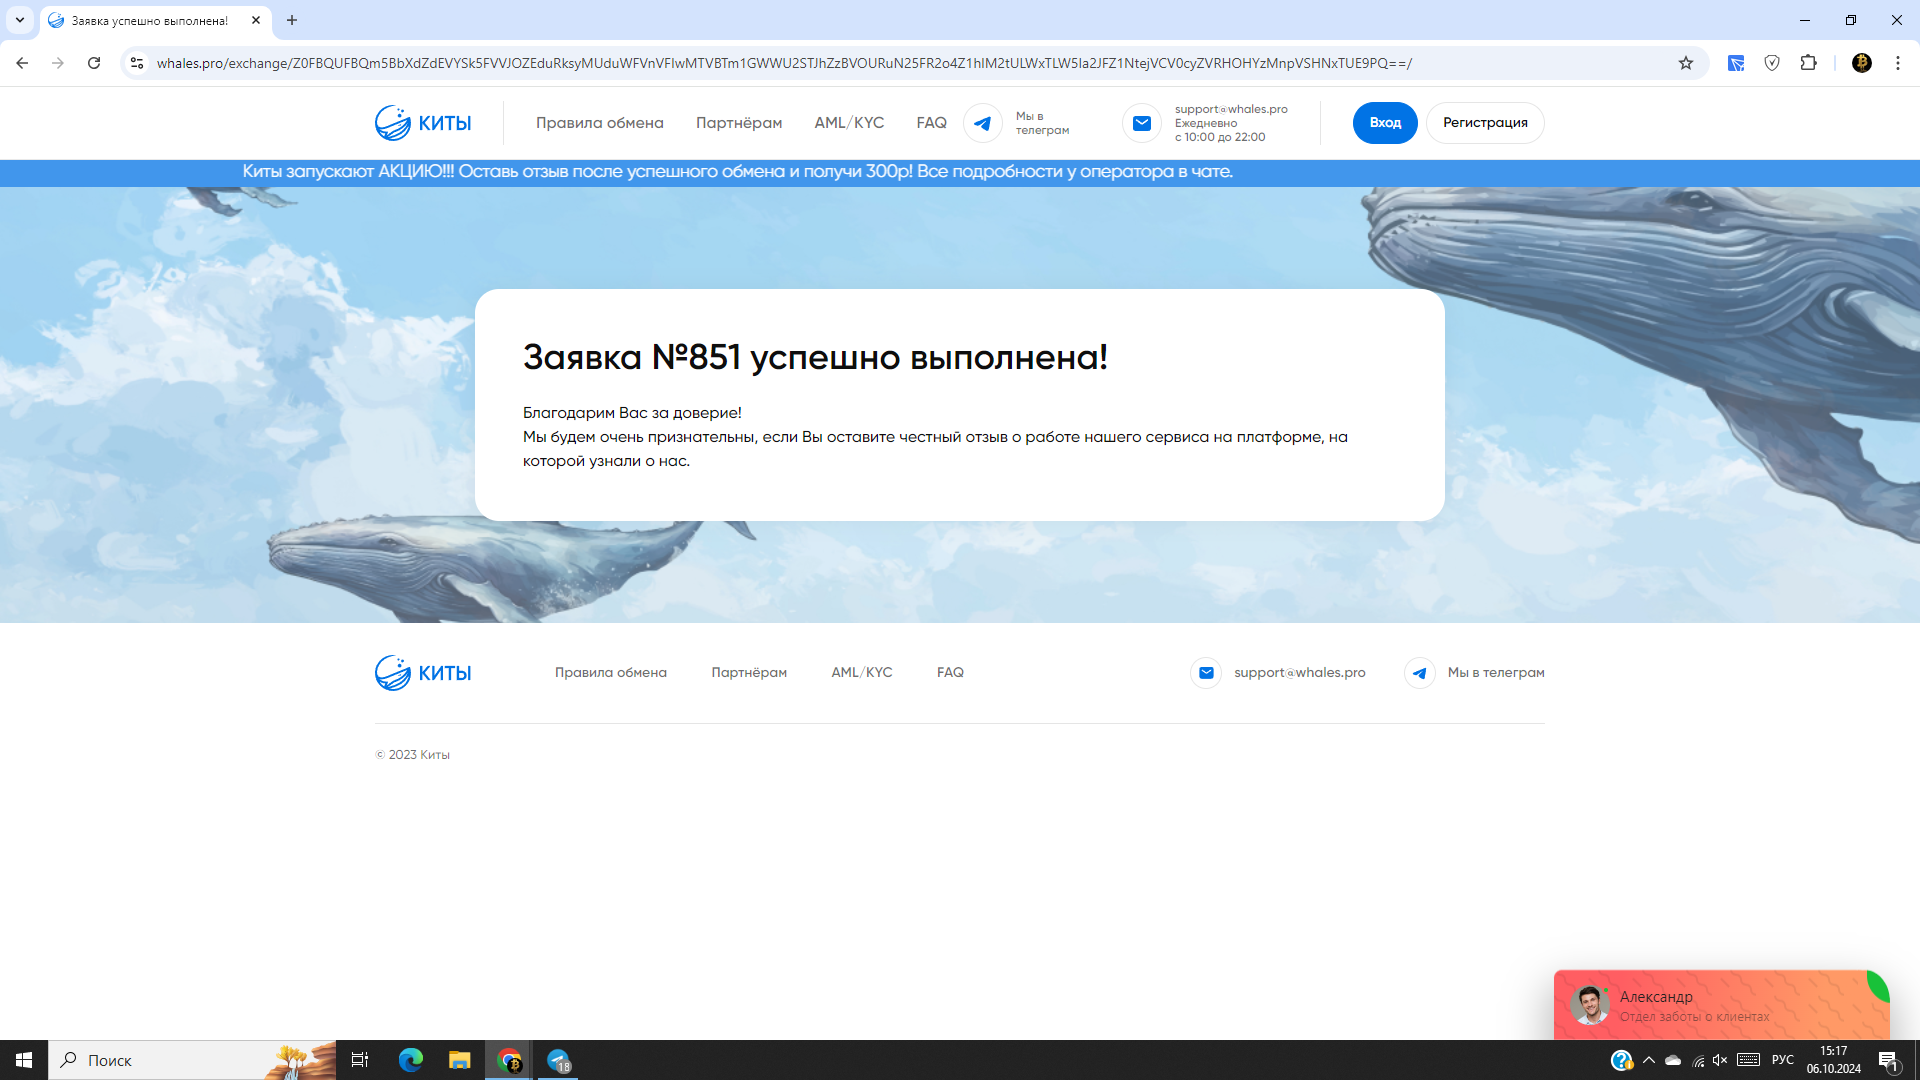This screenshot has width=1920, height=1080.
Task: Open footer link 'AML/KYC'
Action: tap(862, 673)
